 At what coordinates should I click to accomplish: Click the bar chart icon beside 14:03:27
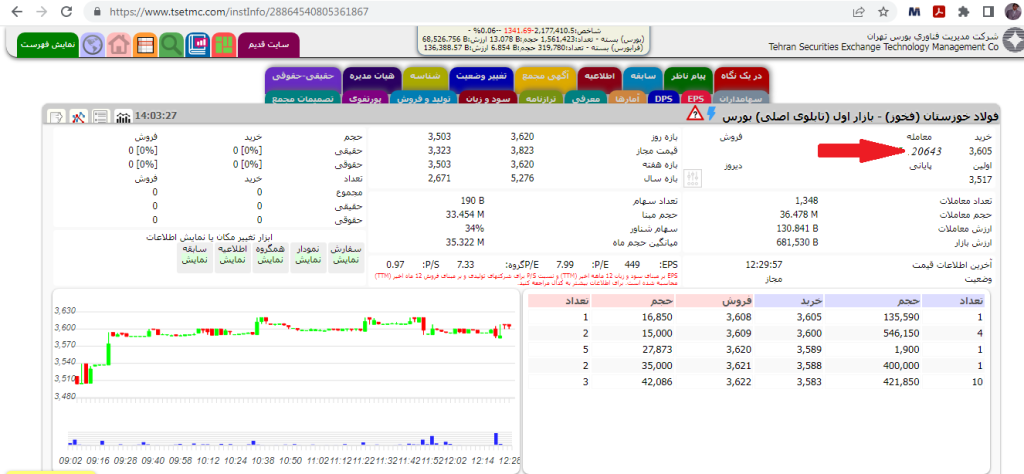point(123,116)
